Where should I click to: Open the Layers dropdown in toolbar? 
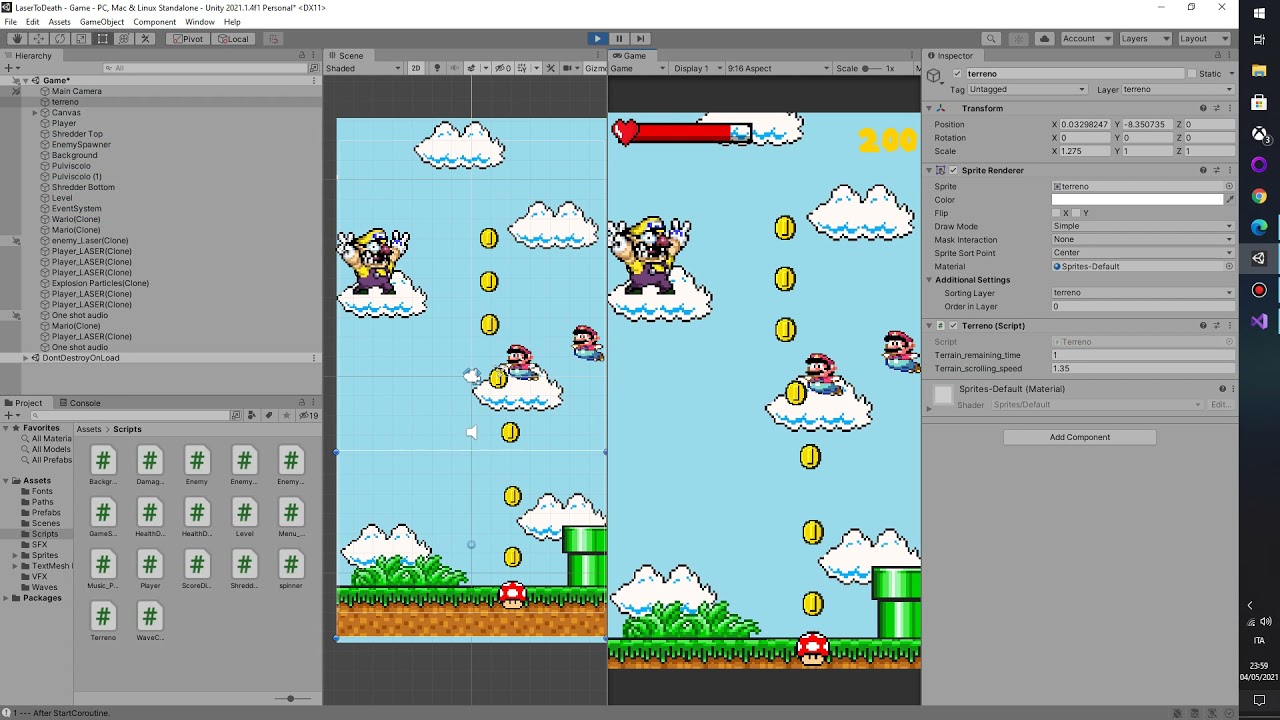pyautogui.click(x=1144, y=39)
